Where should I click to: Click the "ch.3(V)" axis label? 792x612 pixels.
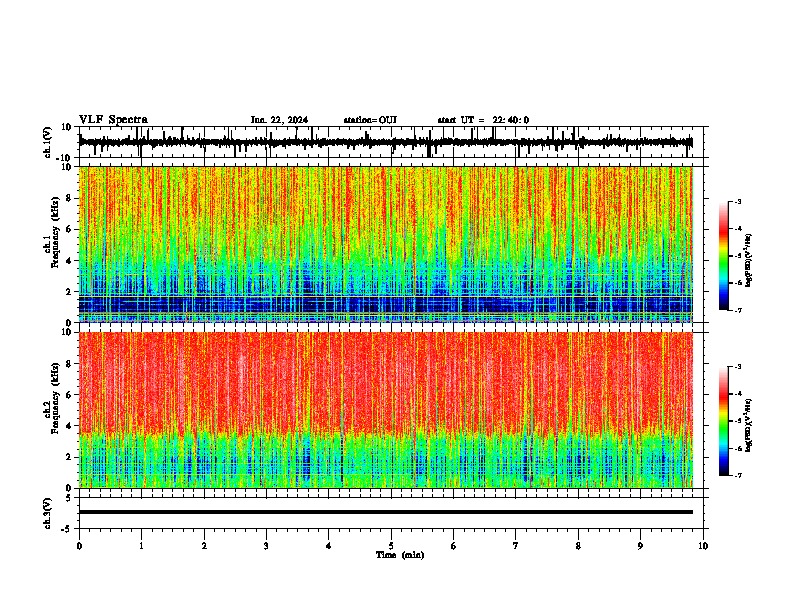48,513
